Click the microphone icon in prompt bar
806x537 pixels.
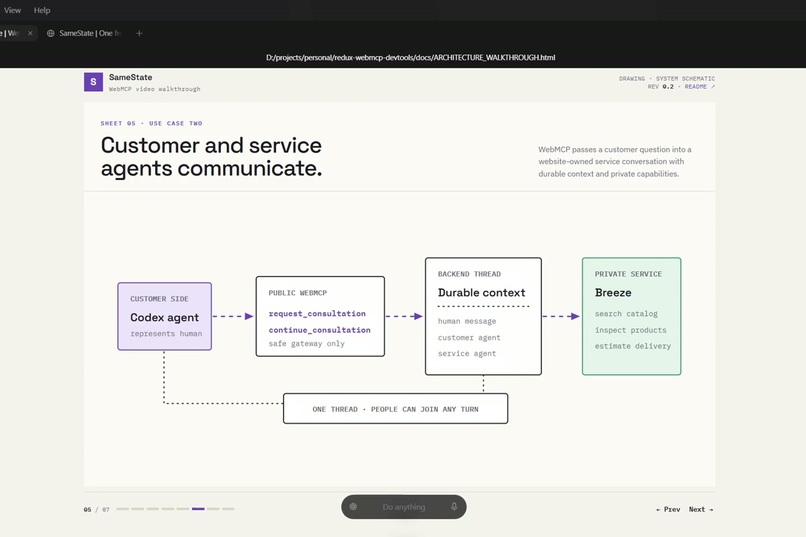pyautogui.click(x=454, y=507)
